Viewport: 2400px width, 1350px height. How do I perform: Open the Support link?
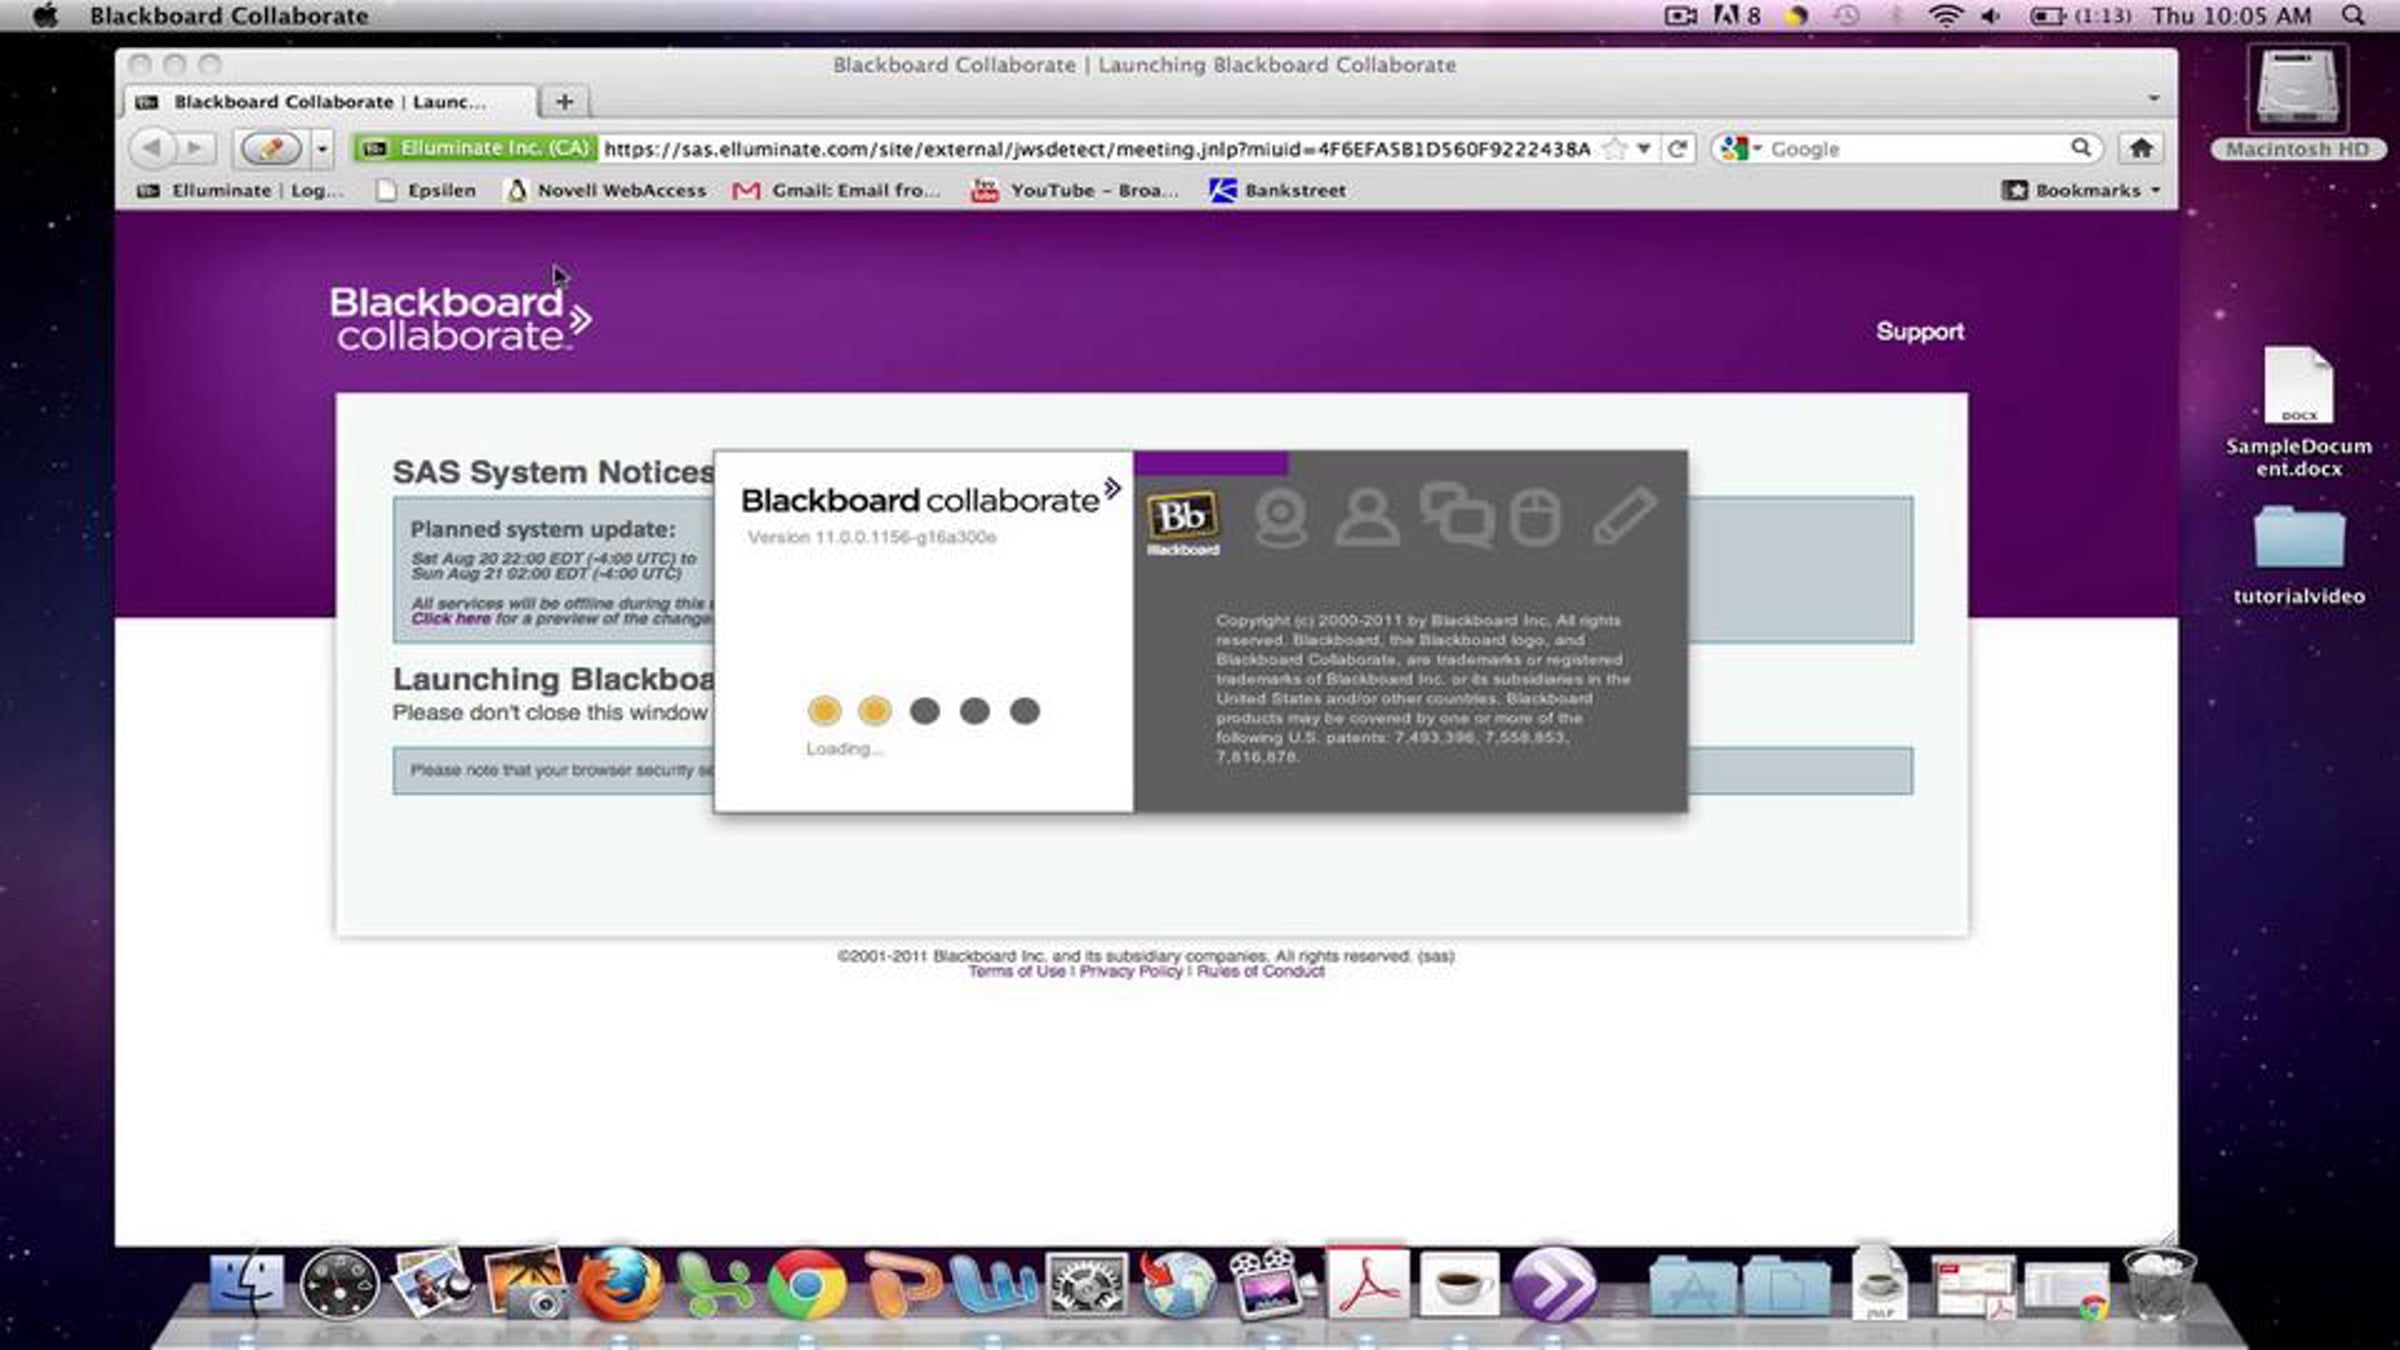[1920, 331]
